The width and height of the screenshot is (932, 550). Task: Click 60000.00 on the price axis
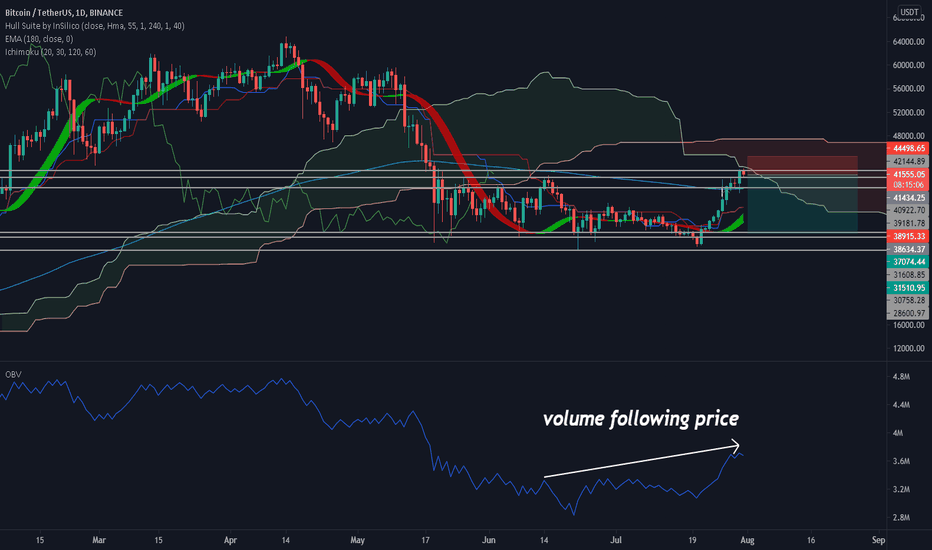click(908, 65)
